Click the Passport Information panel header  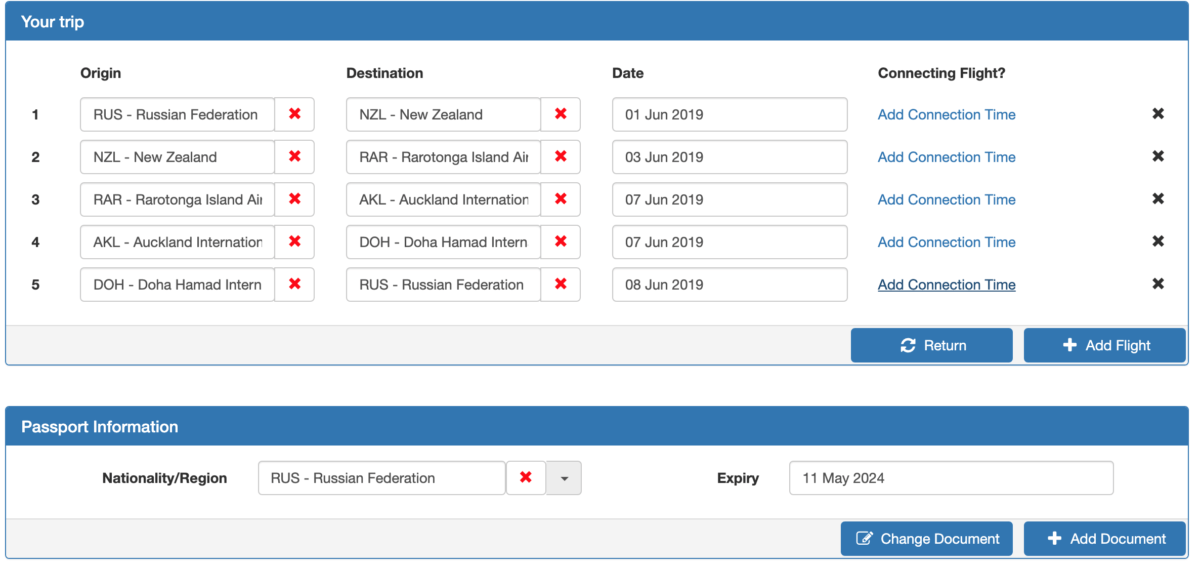(x=597, y=426)
